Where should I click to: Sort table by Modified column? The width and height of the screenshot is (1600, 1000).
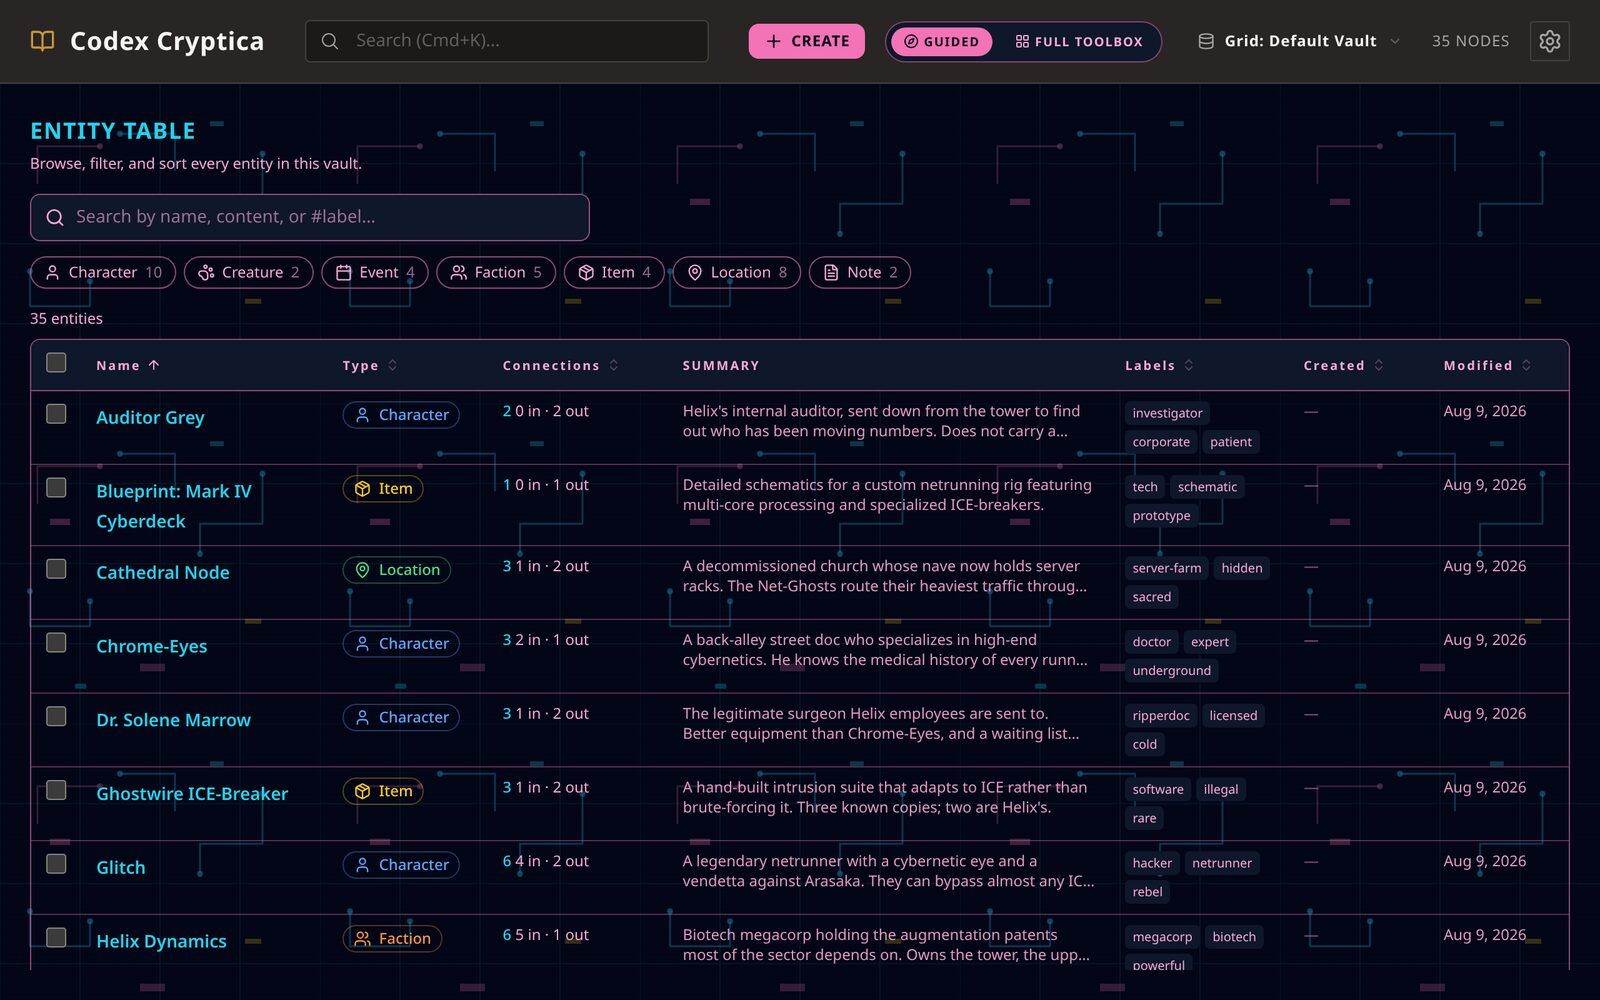(x=1487, y=366)
